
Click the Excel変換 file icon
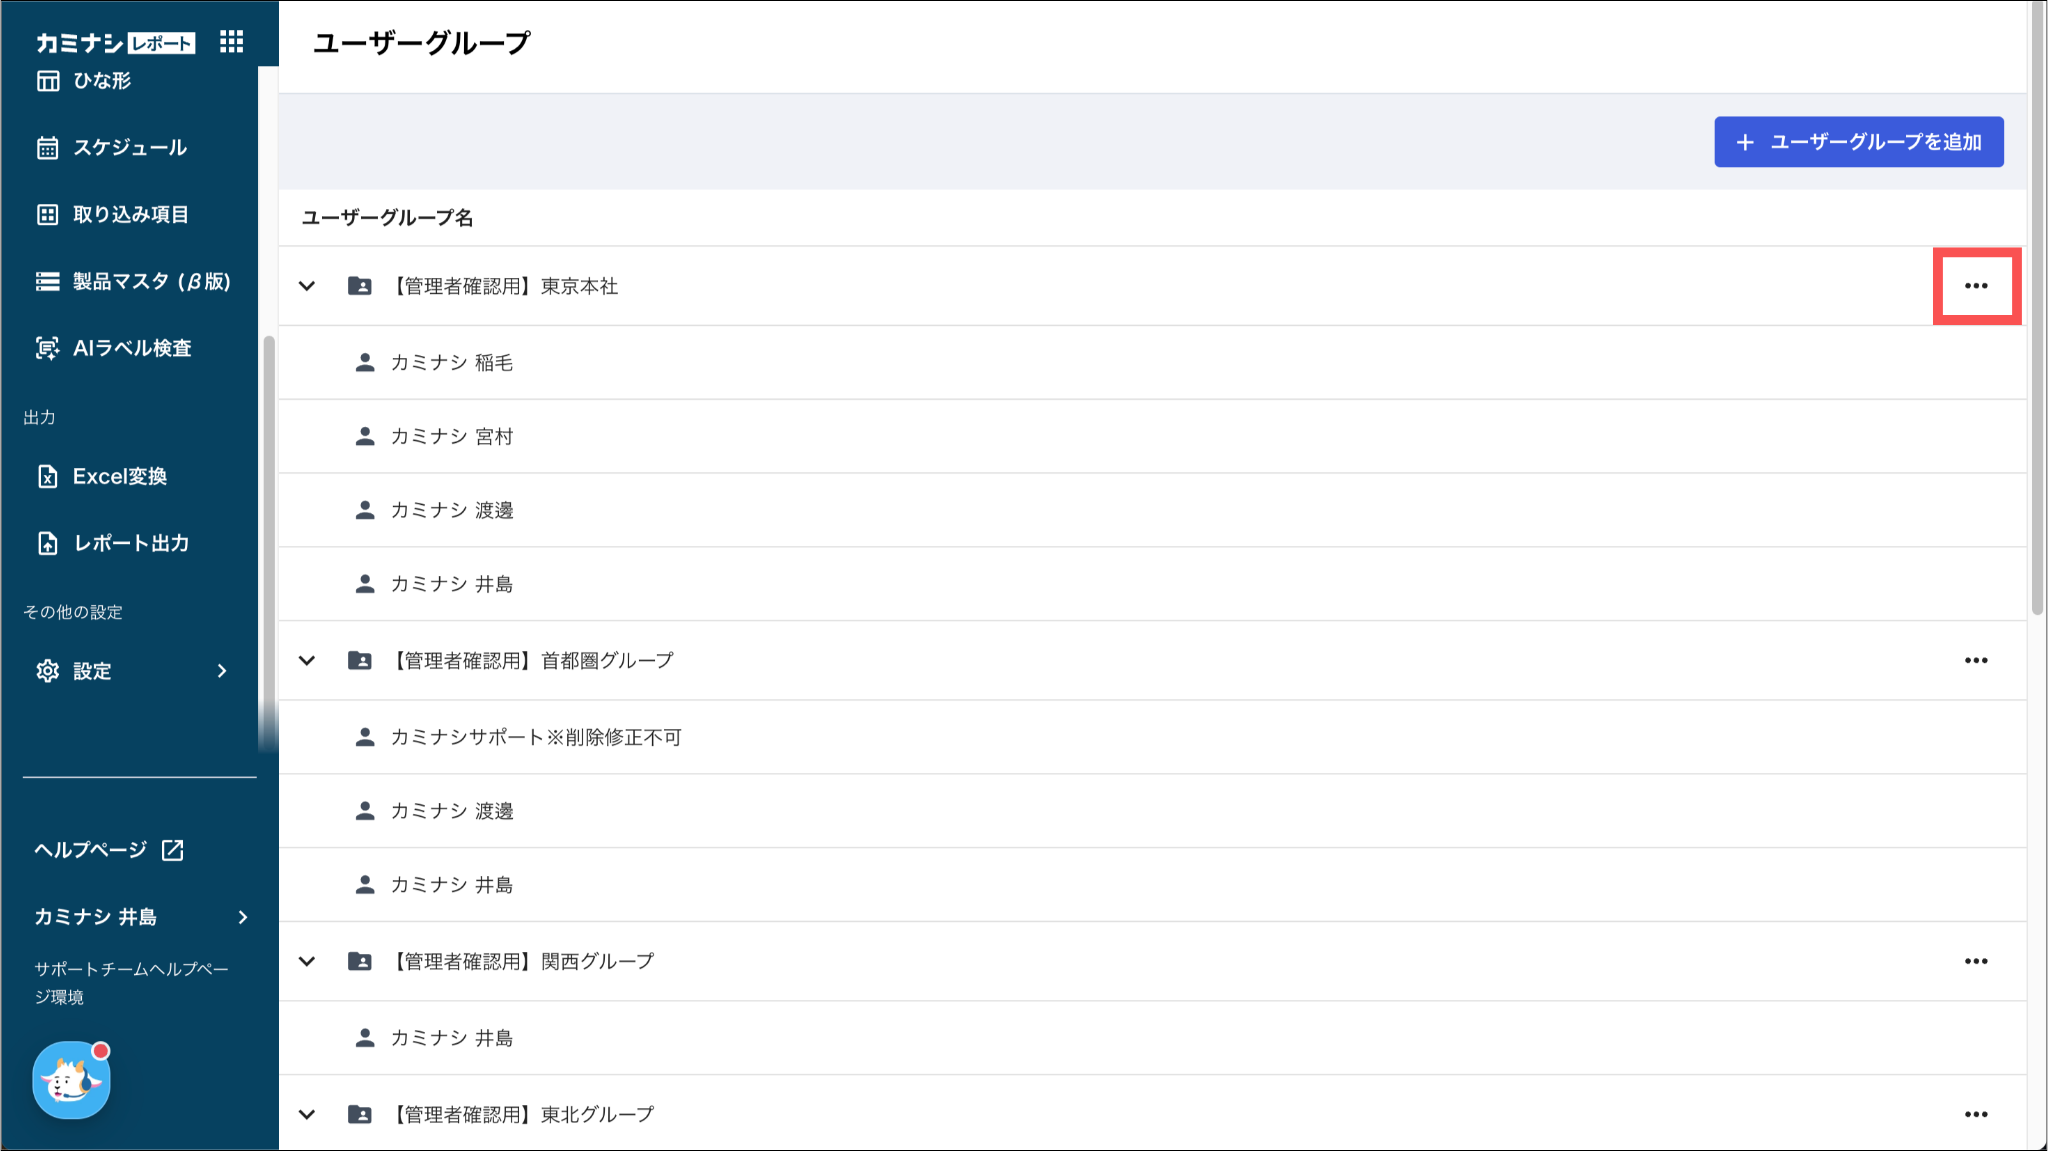pos(48,477)
